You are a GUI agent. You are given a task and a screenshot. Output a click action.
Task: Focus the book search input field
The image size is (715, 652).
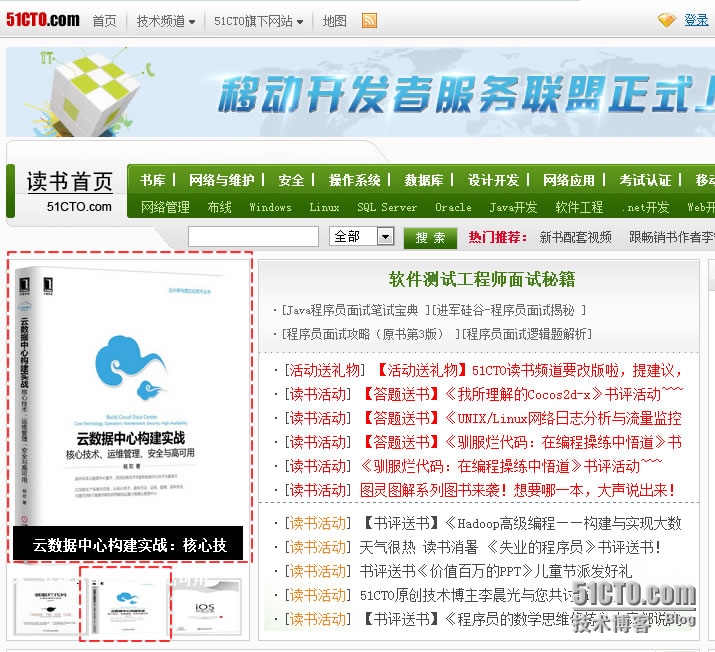coord(253,237)
